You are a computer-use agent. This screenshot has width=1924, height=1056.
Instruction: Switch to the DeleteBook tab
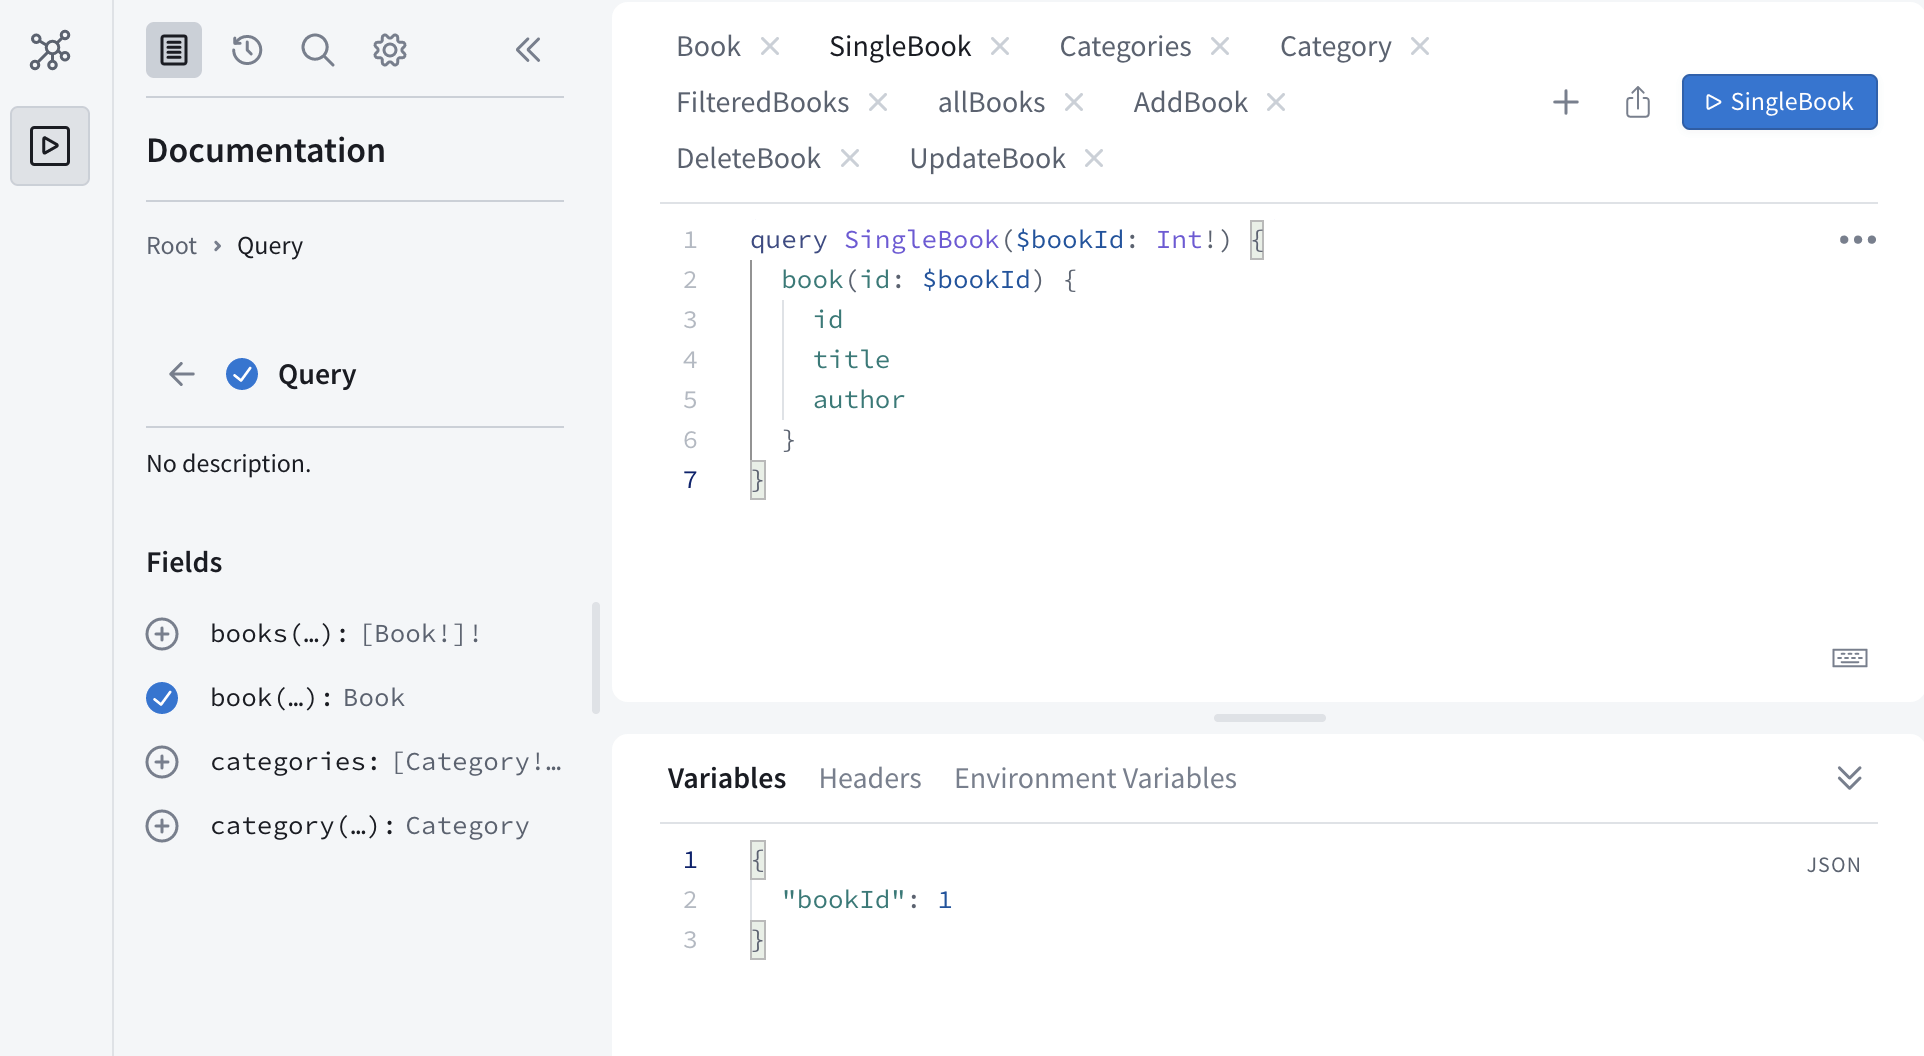tap(748, 158)
